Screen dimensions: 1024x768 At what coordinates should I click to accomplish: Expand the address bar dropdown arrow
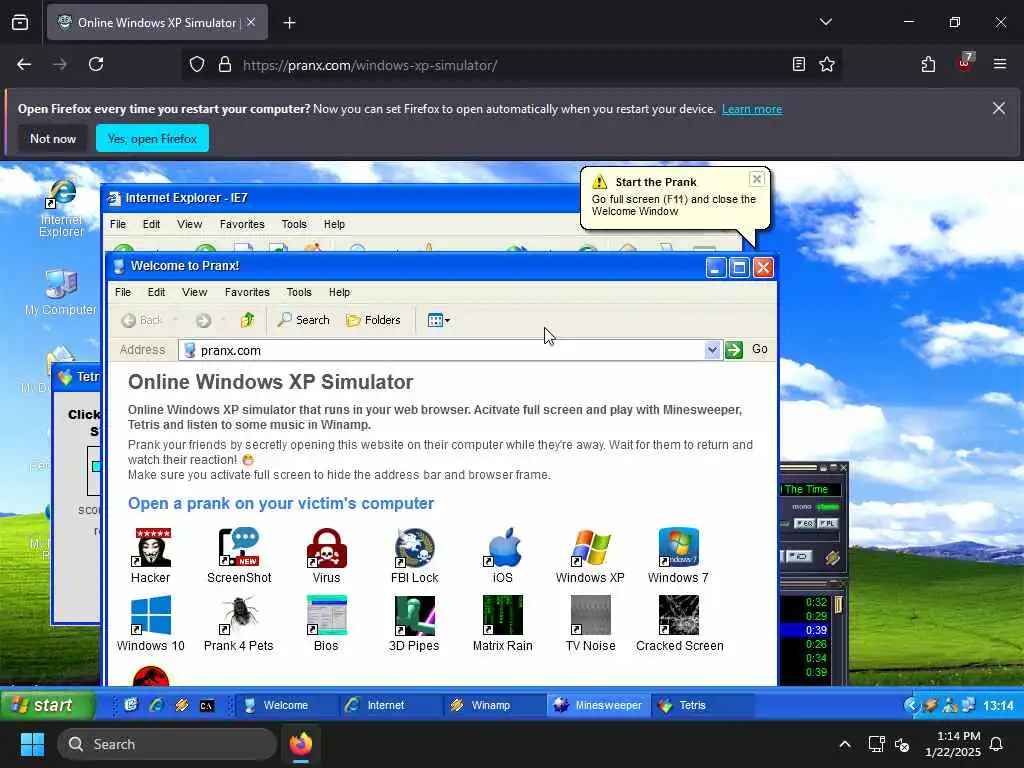(x=712, y=350)
